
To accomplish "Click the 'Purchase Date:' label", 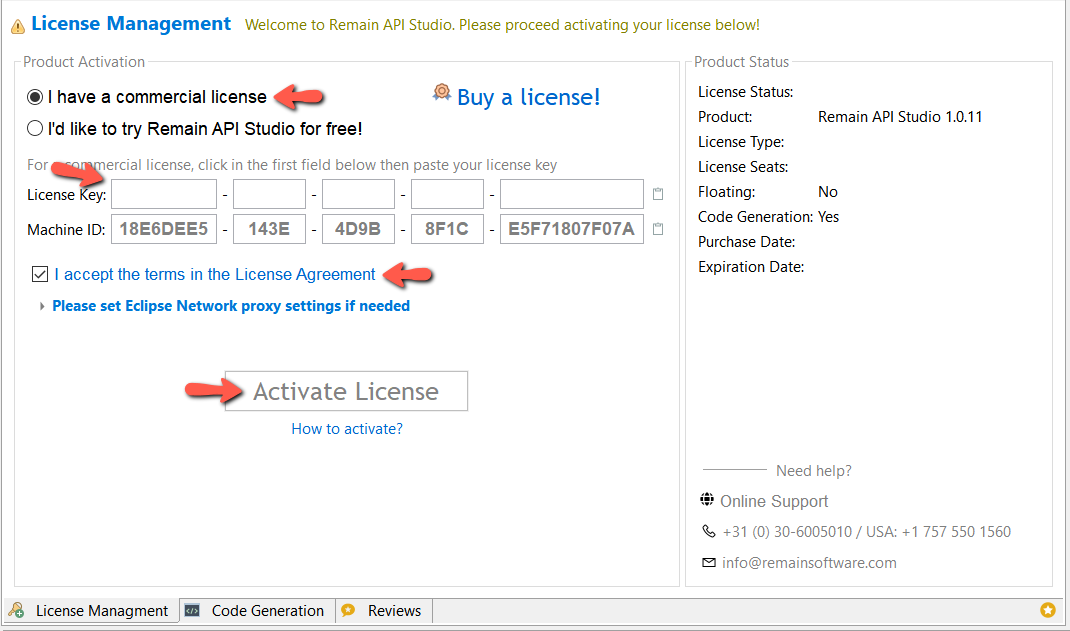I will (747, 242).
